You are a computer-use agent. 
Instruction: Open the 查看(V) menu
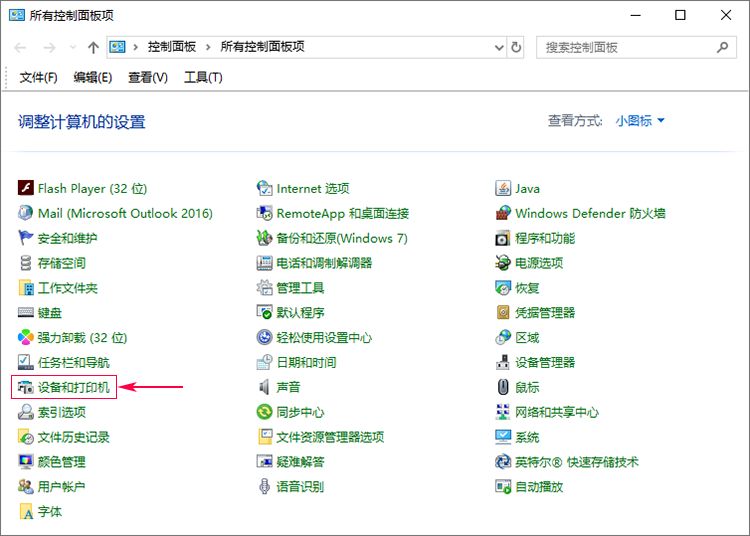[x=148, y=77]
